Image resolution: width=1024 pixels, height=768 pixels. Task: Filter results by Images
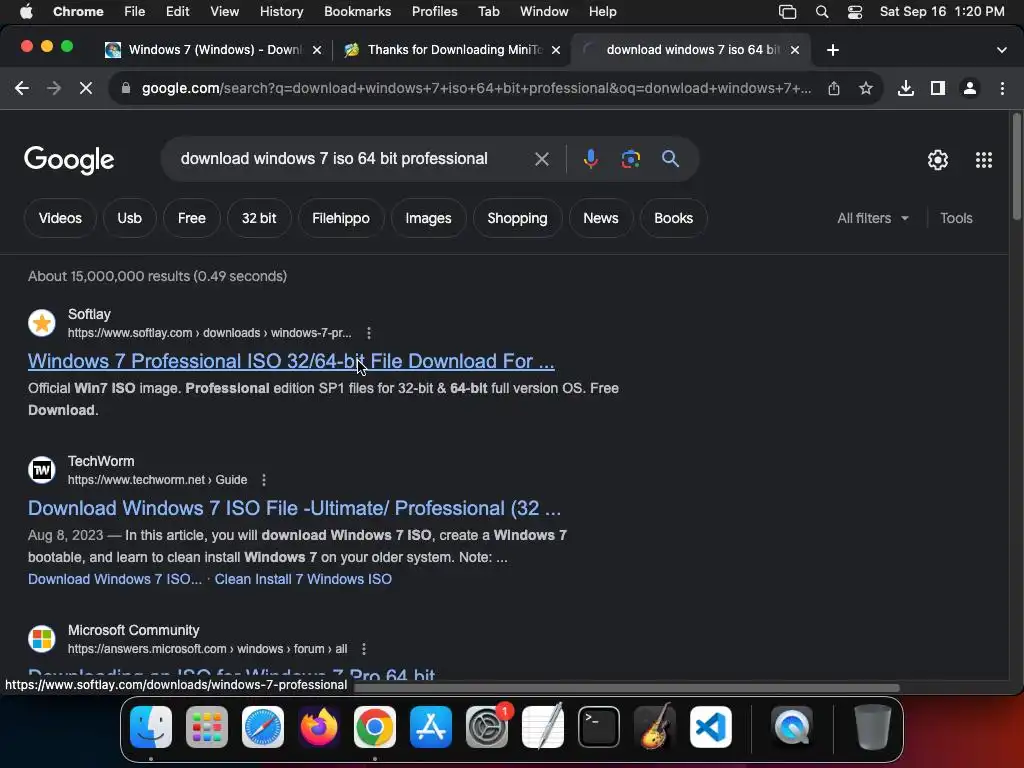pyautogui.click(x=428, y=218)
